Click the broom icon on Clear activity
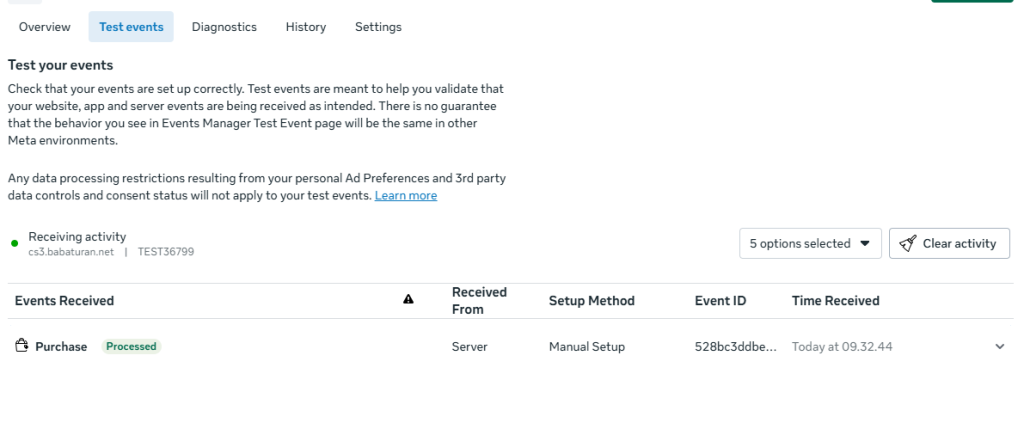The image size is (1024, 423). (907, 243)
